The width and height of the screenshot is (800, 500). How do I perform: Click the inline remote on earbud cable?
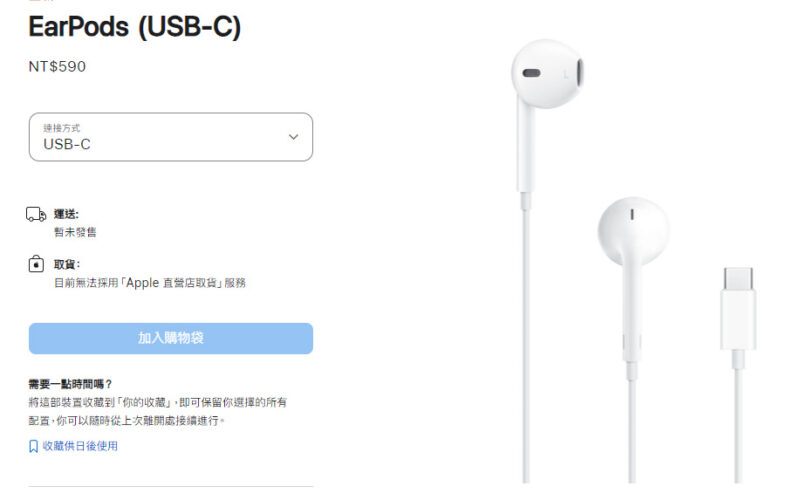pos(632,347)
